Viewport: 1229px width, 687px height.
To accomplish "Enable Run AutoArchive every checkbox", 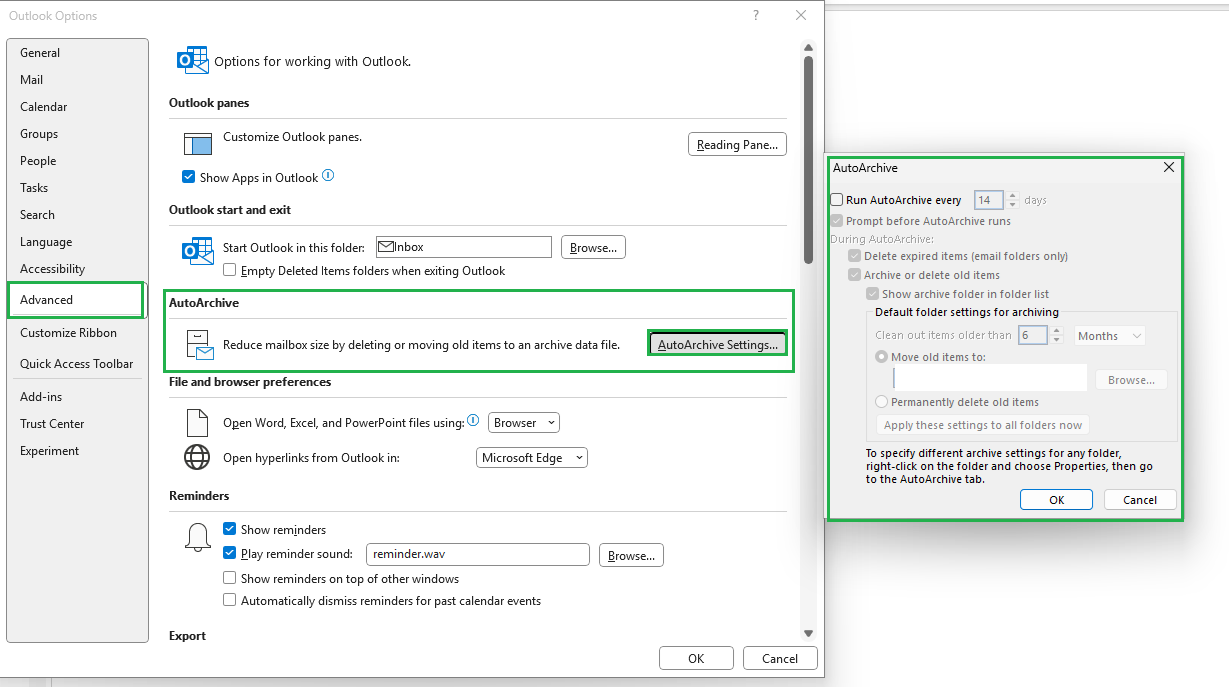I will pos(837,200).
